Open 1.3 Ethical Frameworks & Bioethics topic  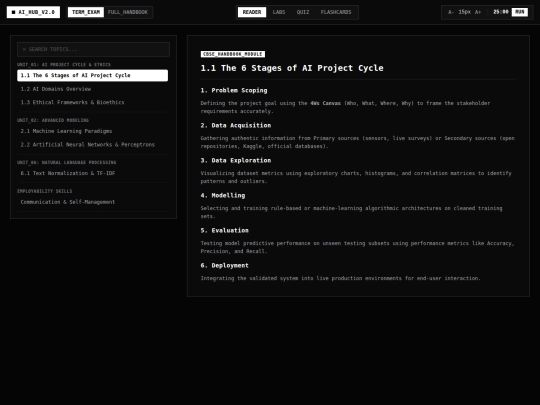tap(93, 102)
